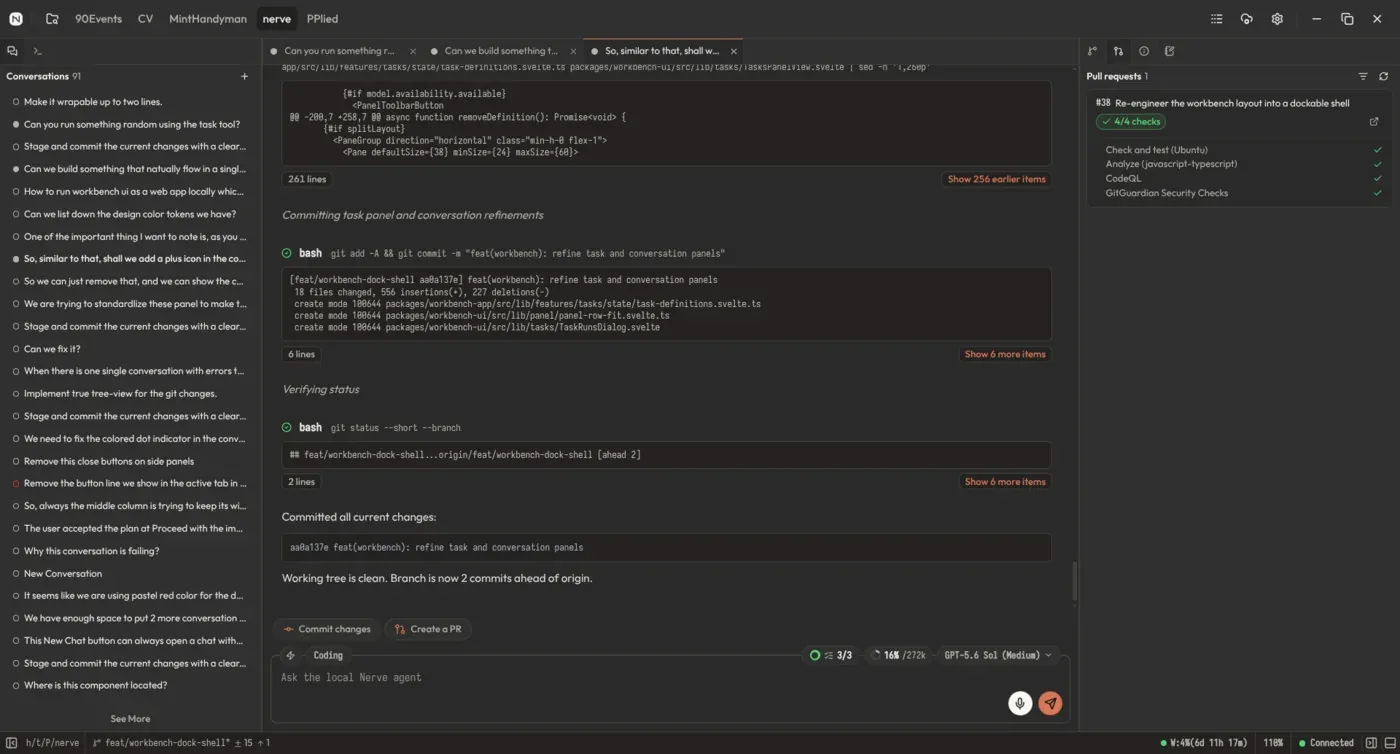Click See More under conversations list
The width and height of the screenshot is (1400, 754).
[x=130, y=719]
